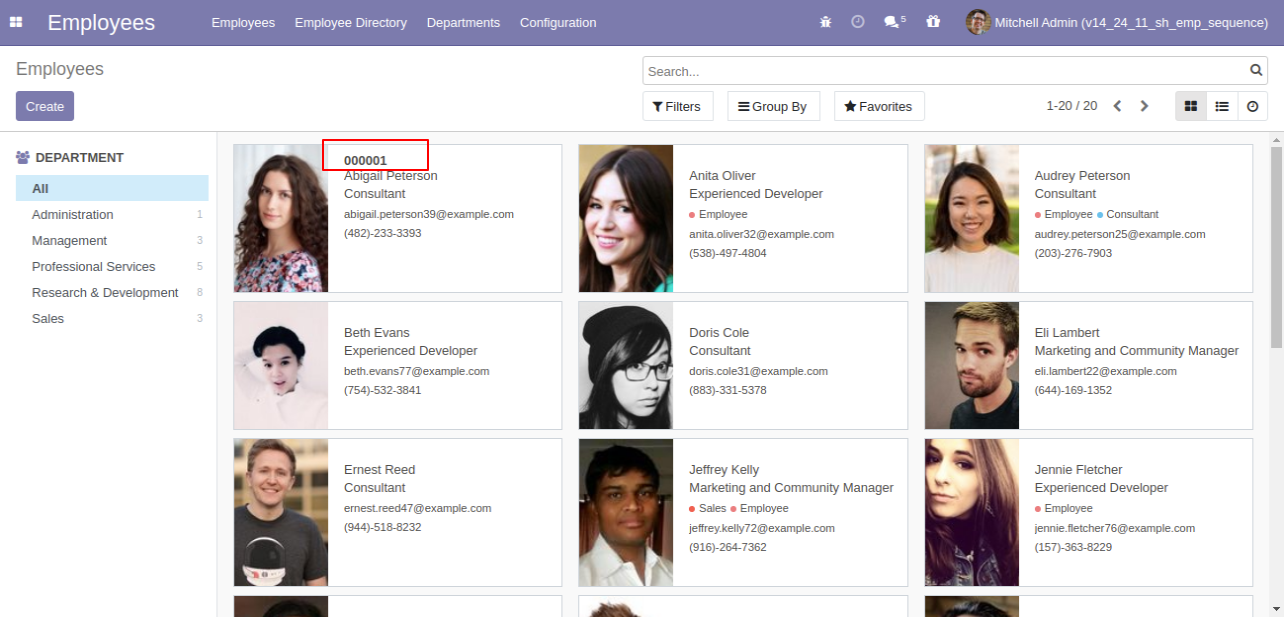
Task: Switch to List view
Action: (1222, 106)
